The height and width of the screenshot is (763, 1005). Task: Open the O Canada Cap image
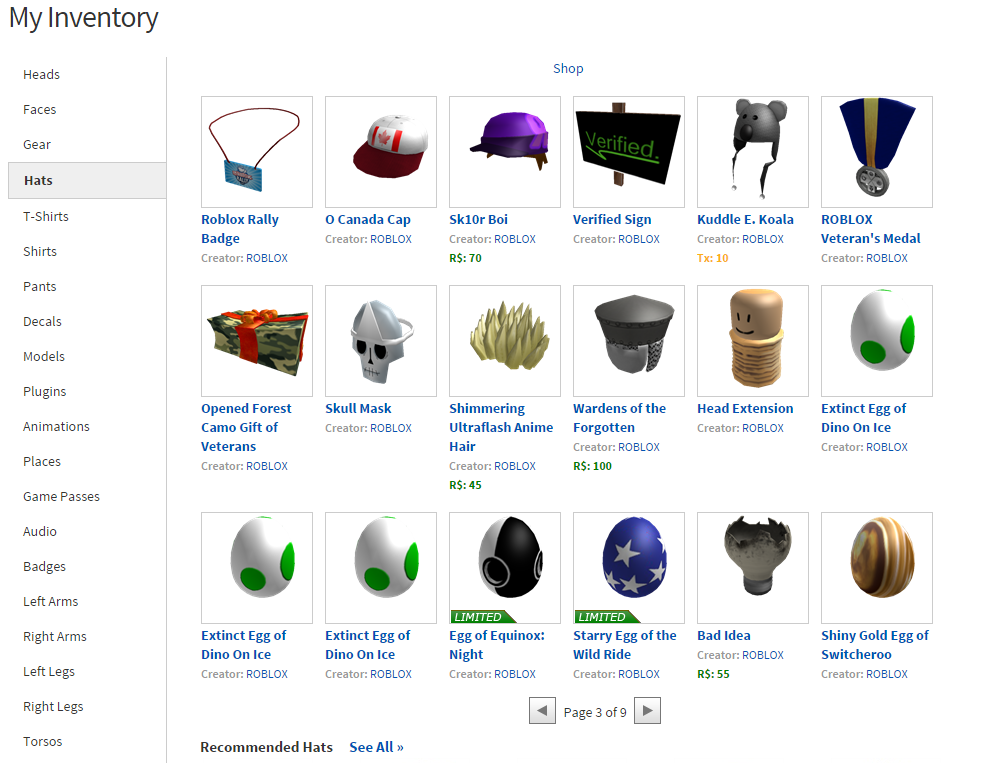click(381, 152)
